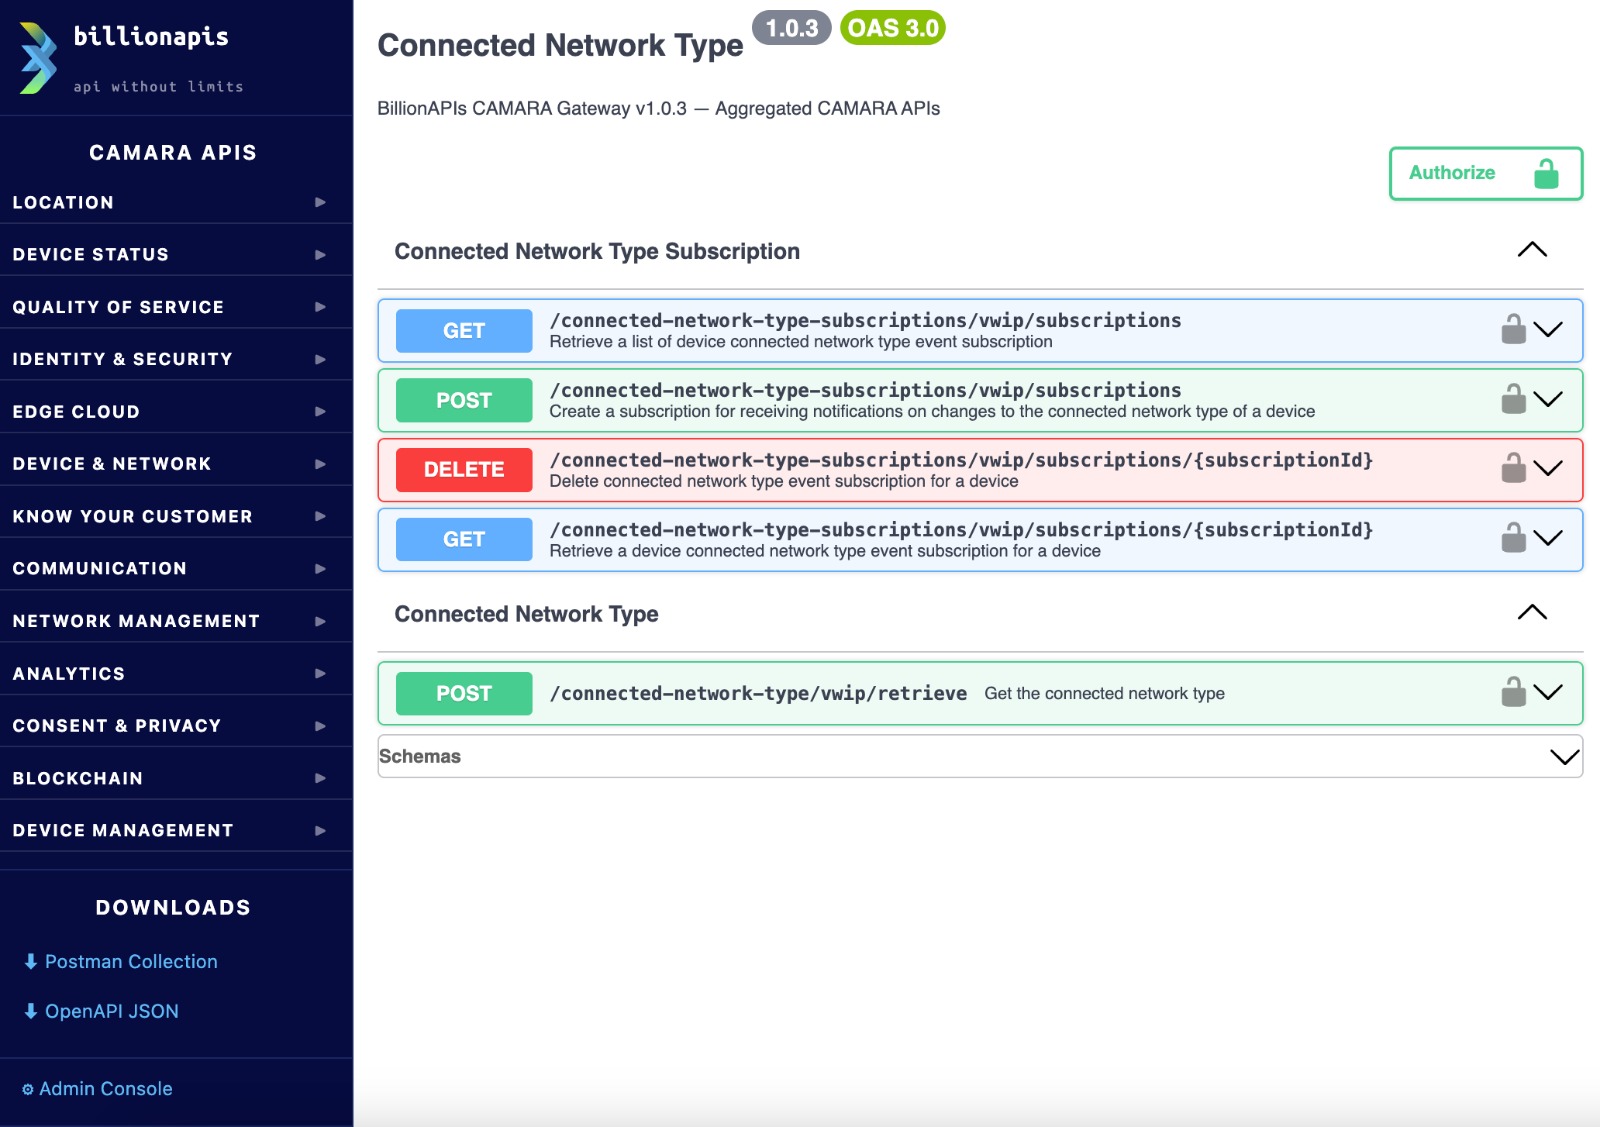Download the OpenAPI JSON file
The image size is (1600, 1127).
point(112,1011)
